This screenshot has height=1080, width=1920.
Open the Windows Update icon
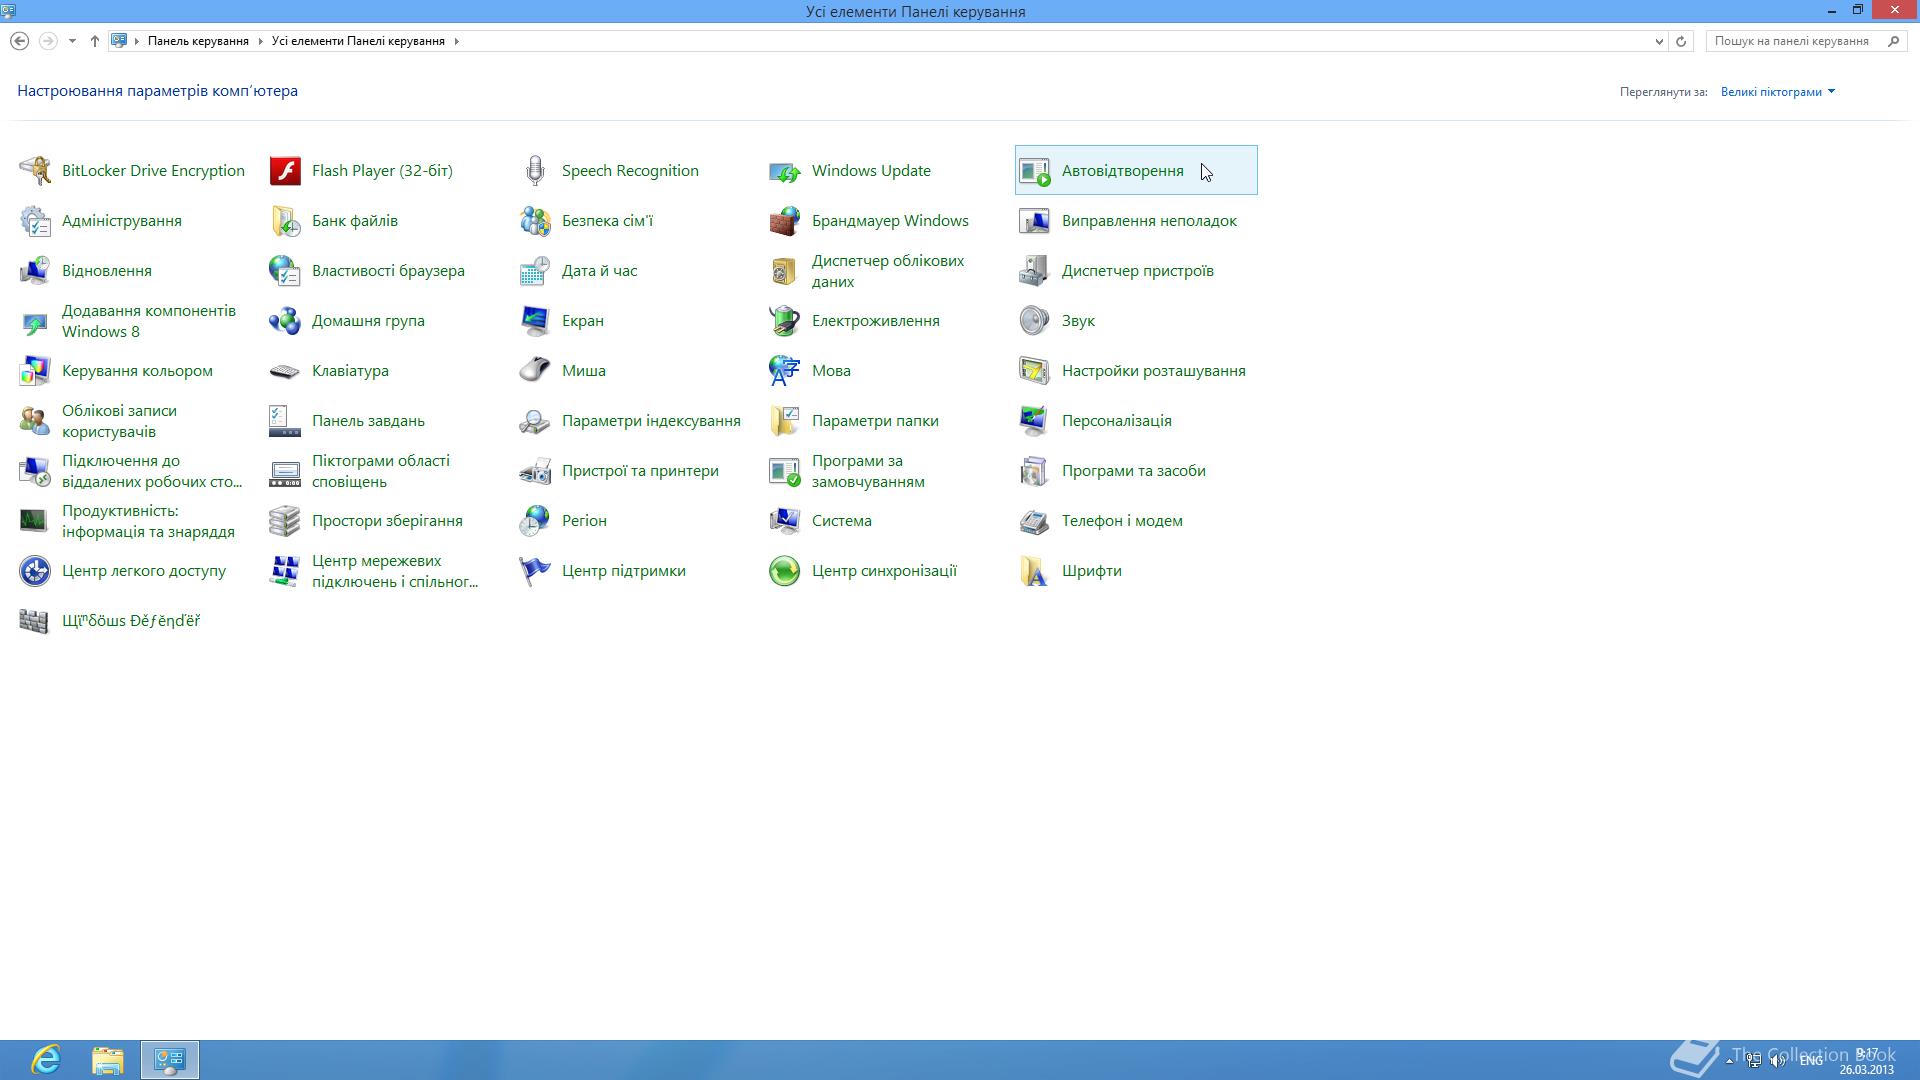pos(785,171)
